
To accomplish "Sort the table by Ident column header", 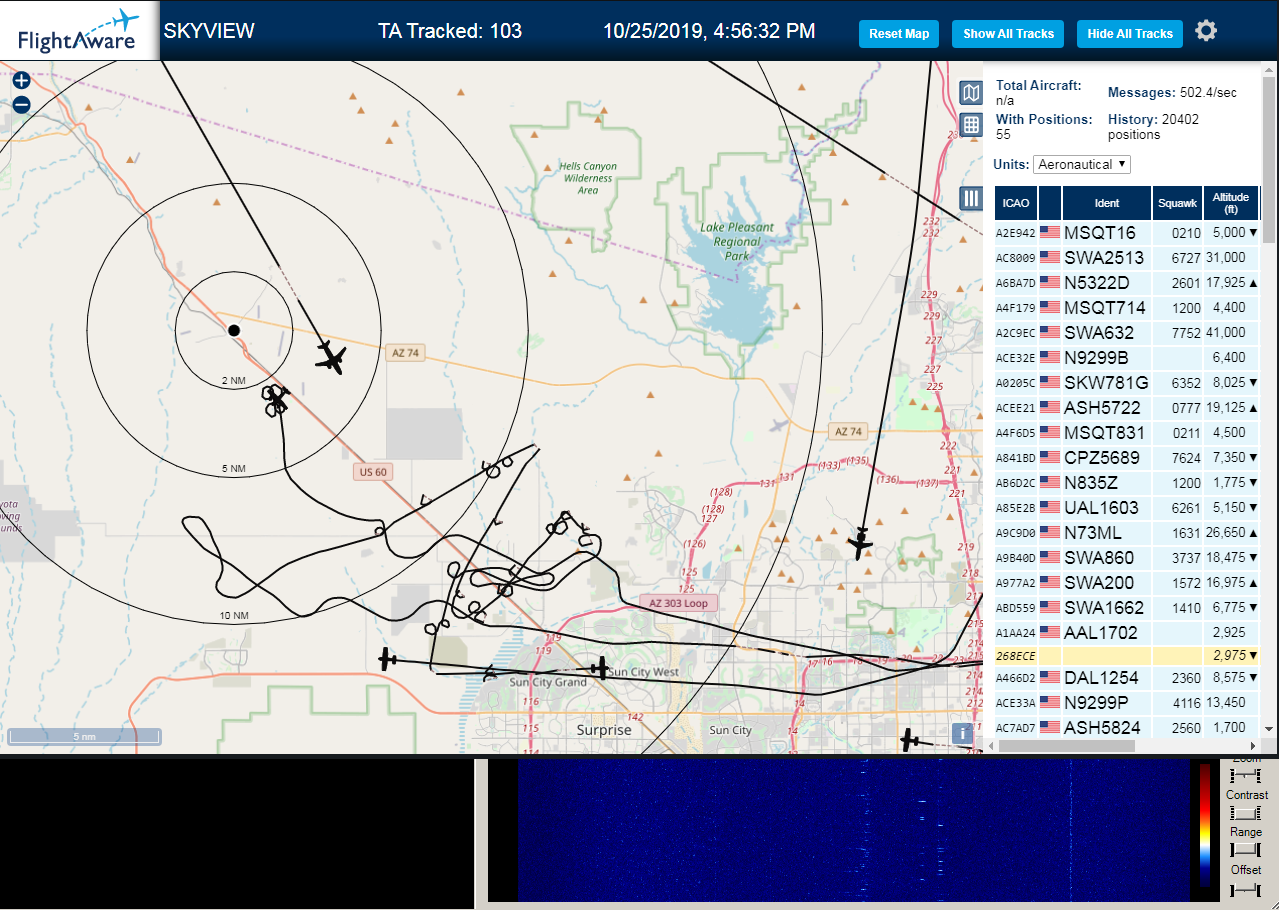I will point(1107,203).
